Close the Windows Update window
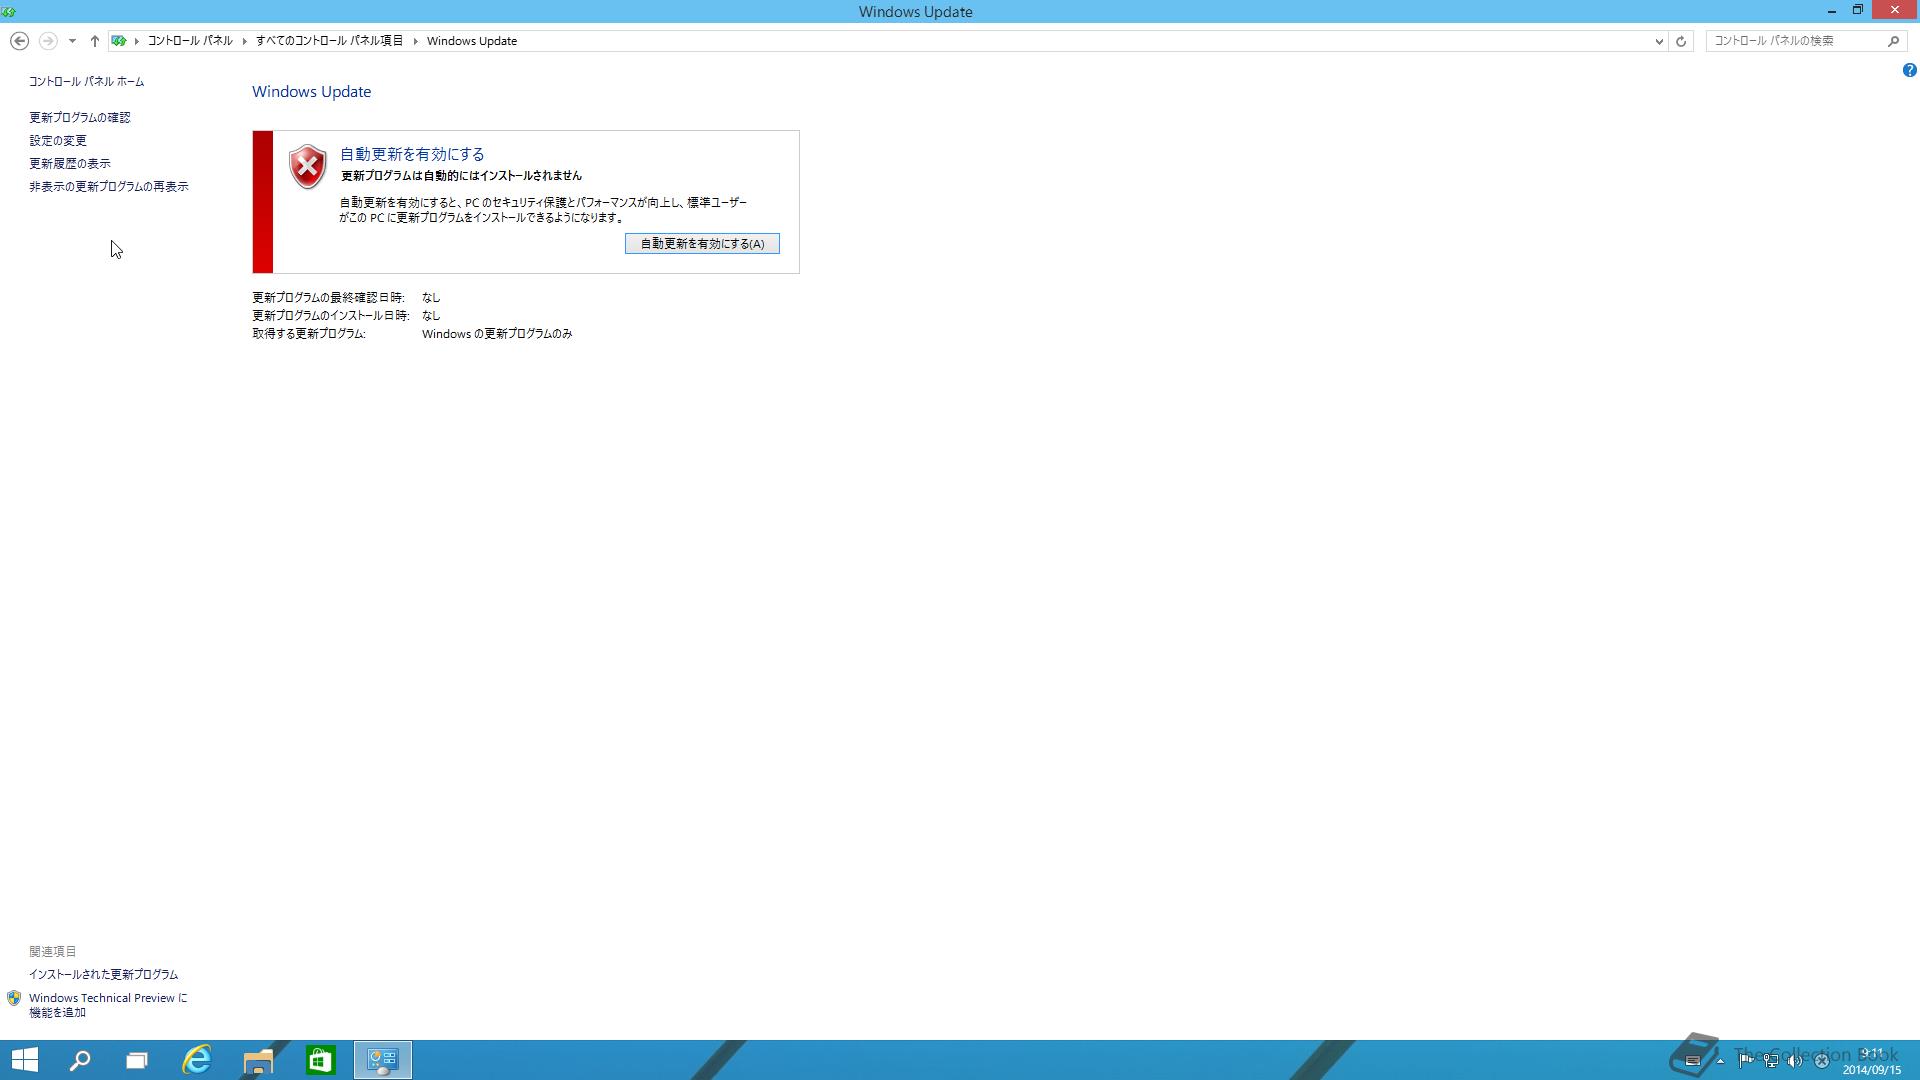 point(1895,10)
